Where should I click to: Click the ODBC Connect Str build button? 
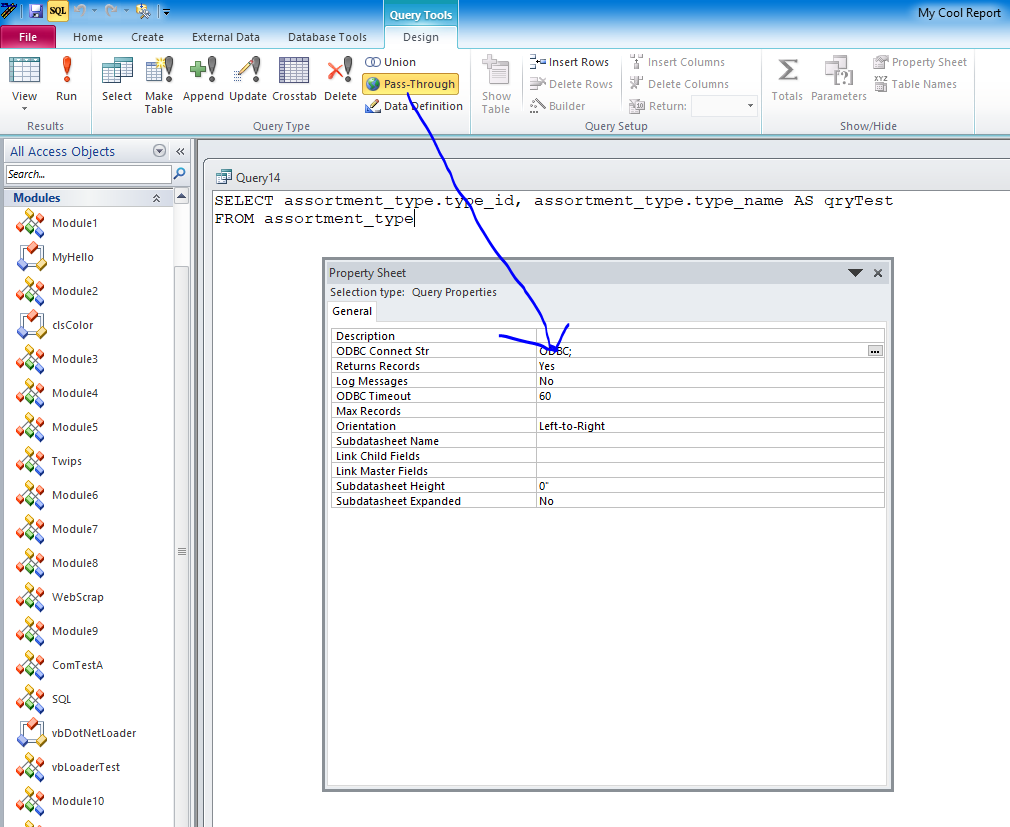pos(875,351)
